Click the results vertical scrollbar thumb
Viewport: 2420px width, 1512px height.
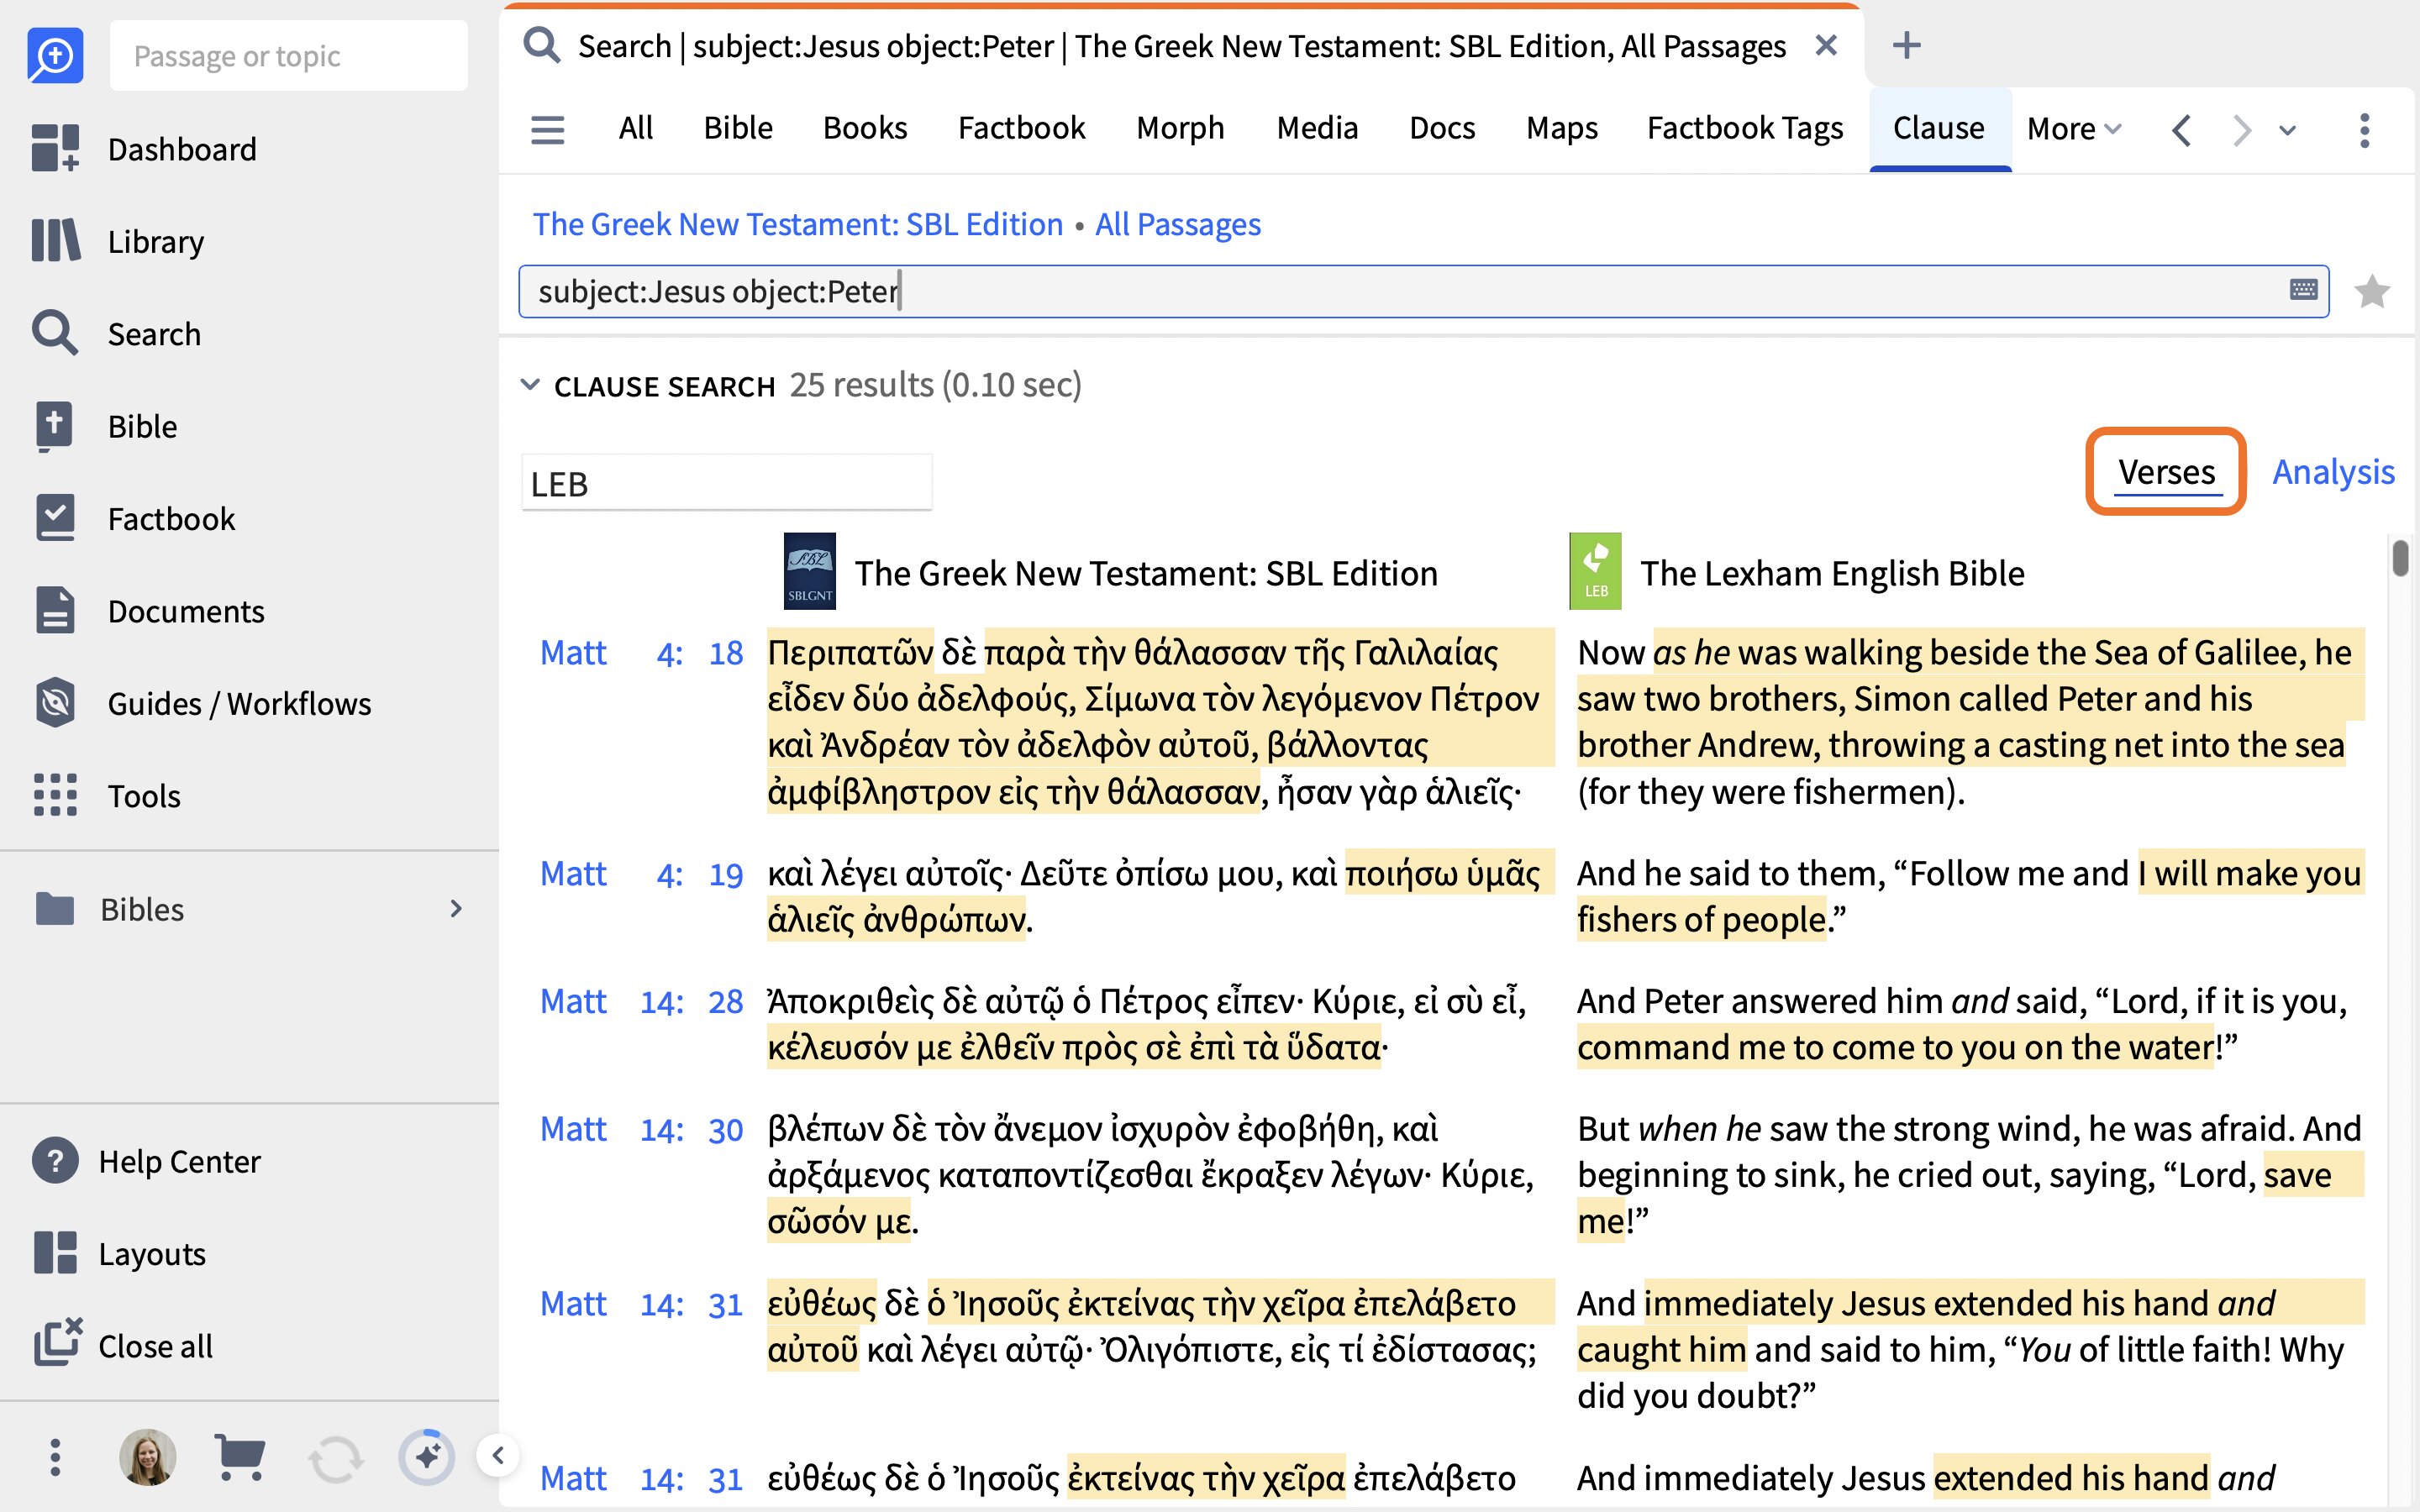pyautogui.click(x=2400, y=557)
